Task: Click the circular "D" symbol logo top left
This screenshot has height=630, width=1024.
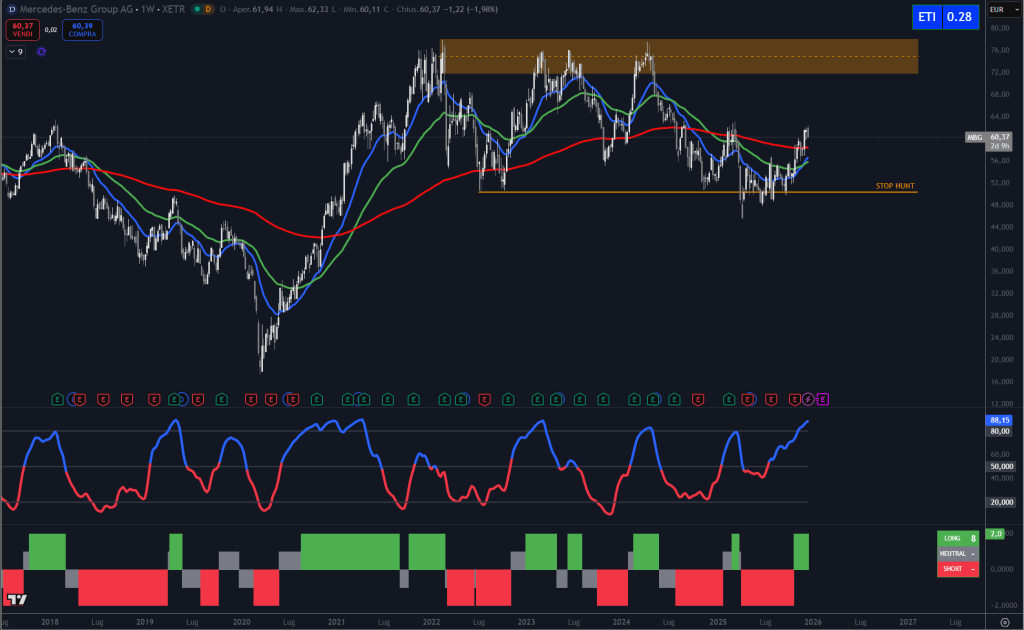Action: coord(11,9)
